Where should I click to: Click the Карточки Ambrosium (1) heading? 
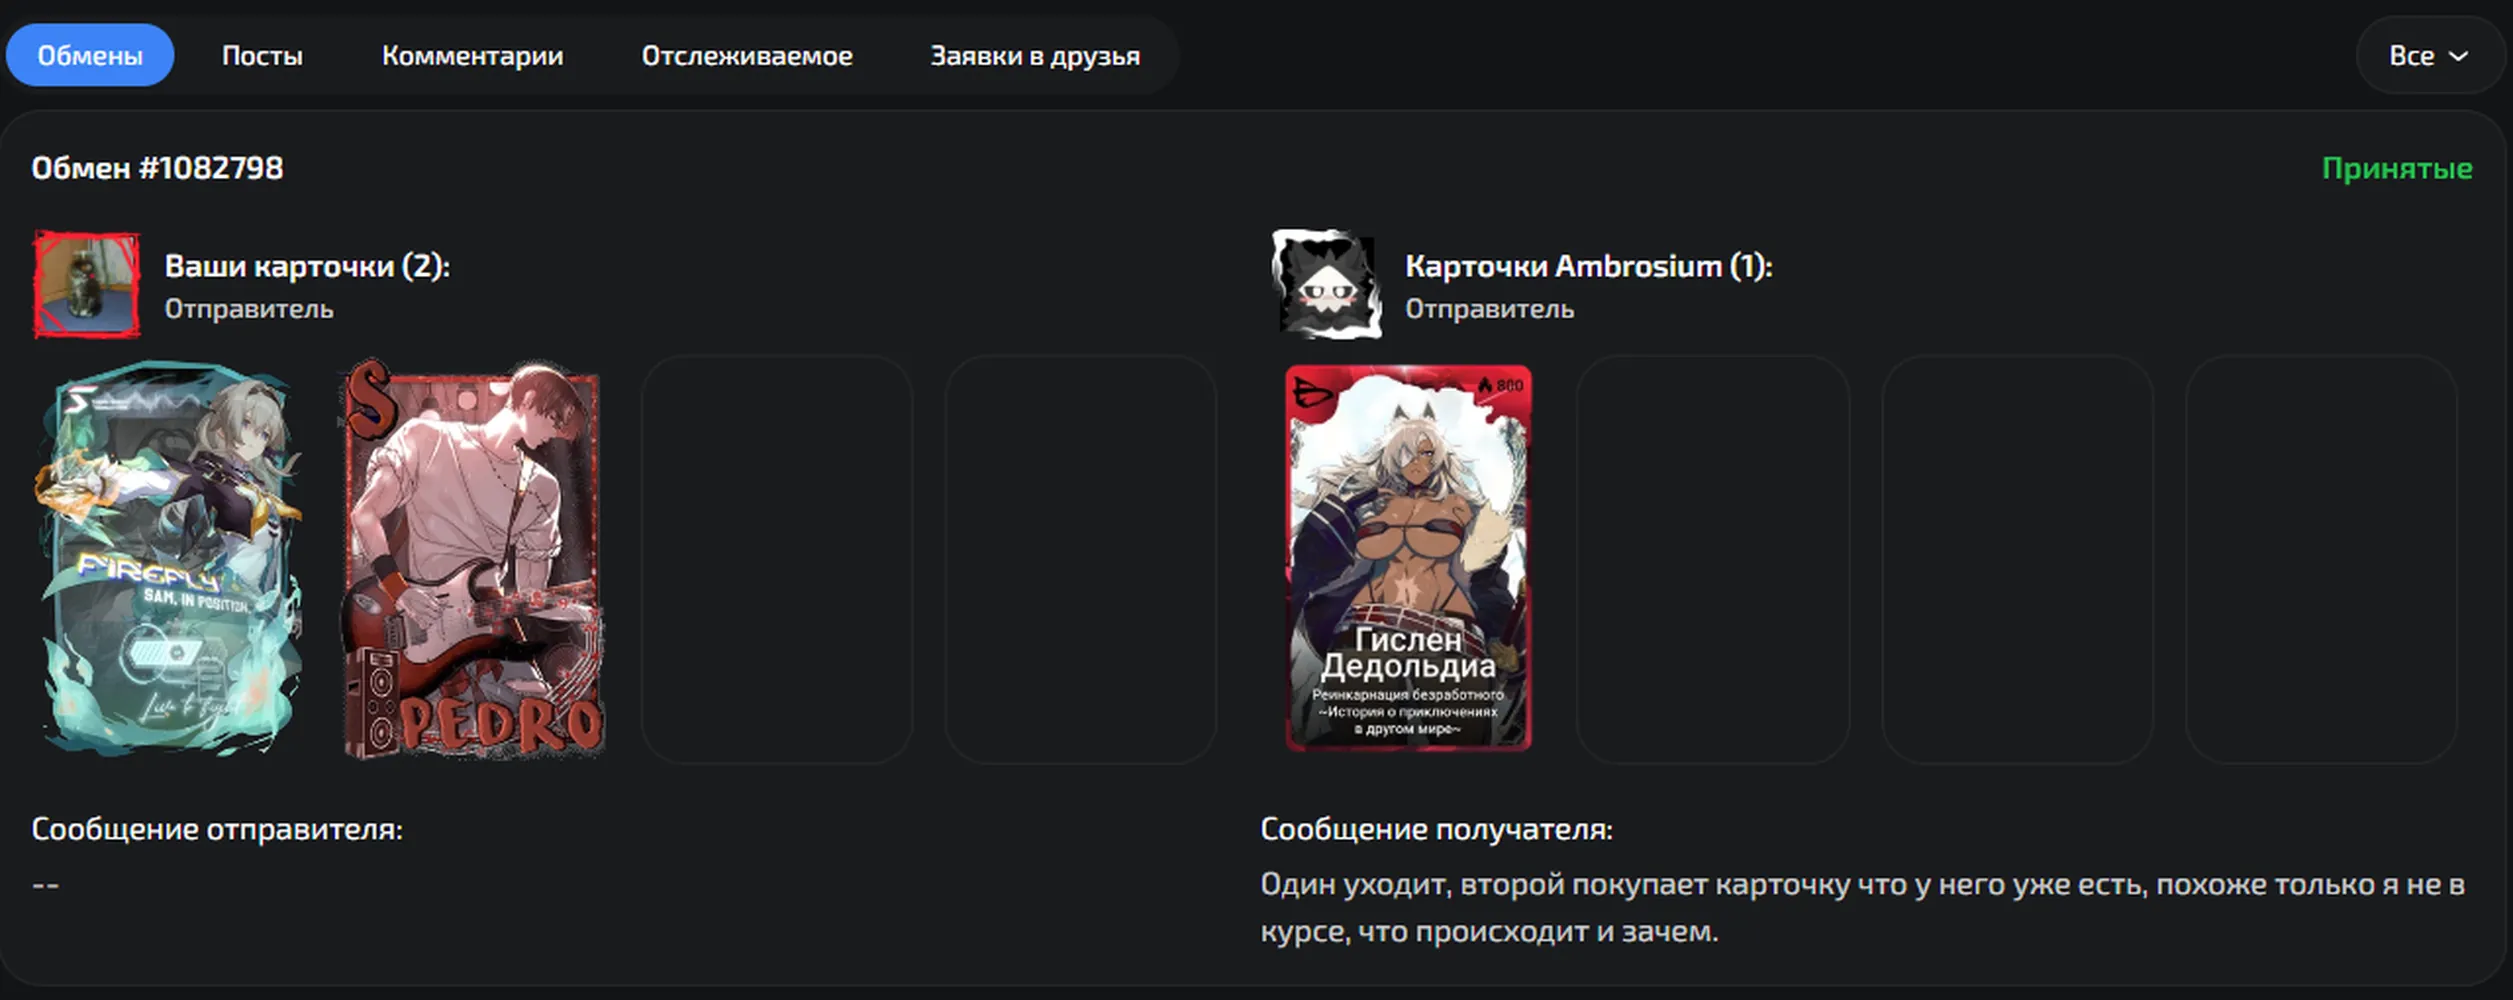(x=1588, y=266)
